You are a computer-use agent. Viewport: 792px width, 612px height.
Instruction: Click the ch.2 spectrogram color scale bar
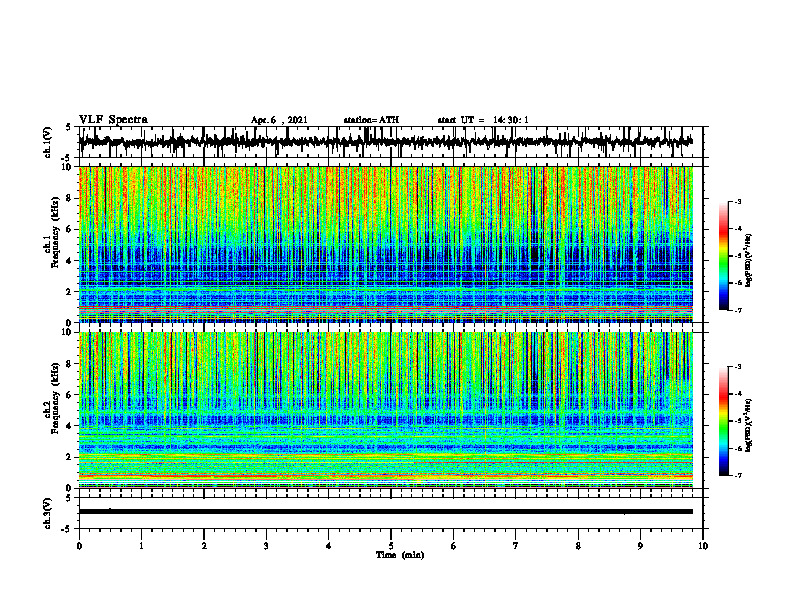[x=723, y=421]
